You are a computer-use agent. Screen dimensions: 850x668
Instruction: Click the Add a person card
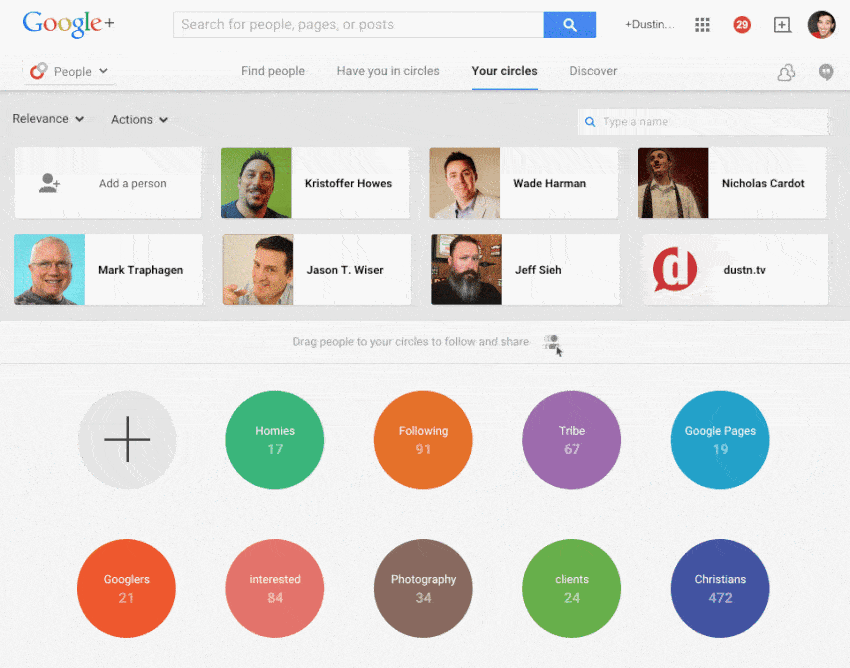(x=108, y=183)
